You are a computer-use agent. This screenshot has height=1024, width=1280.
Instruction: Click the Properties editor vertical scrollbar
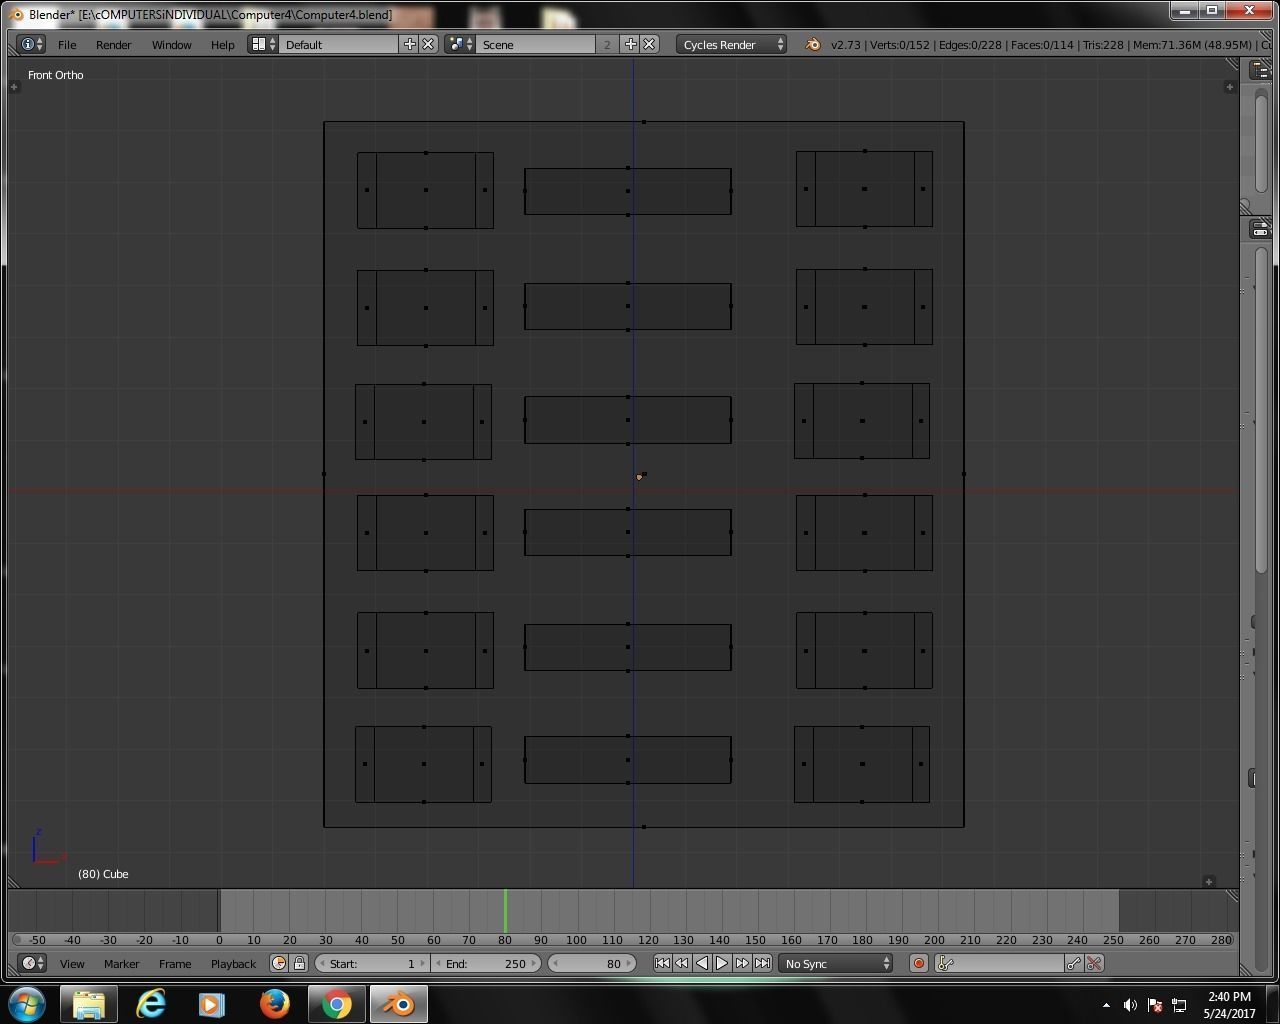1260,410
